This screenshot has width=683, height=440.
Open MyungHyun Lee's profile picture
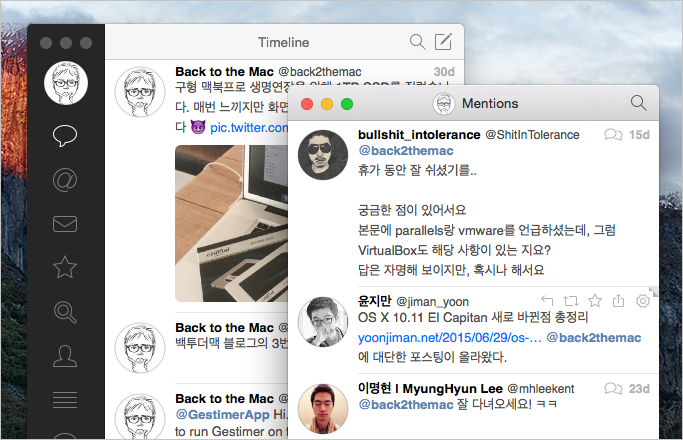[x=323, y=409]
